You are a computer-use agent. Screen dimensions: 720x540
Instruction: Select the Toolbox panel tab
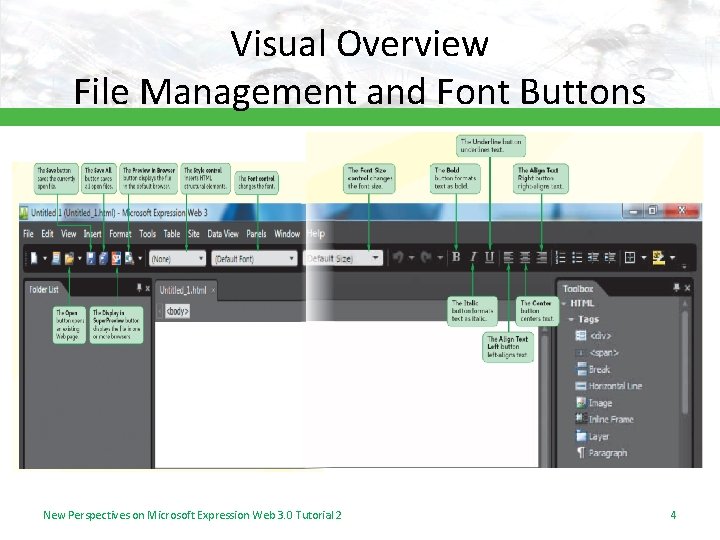(x=578, y=289)
